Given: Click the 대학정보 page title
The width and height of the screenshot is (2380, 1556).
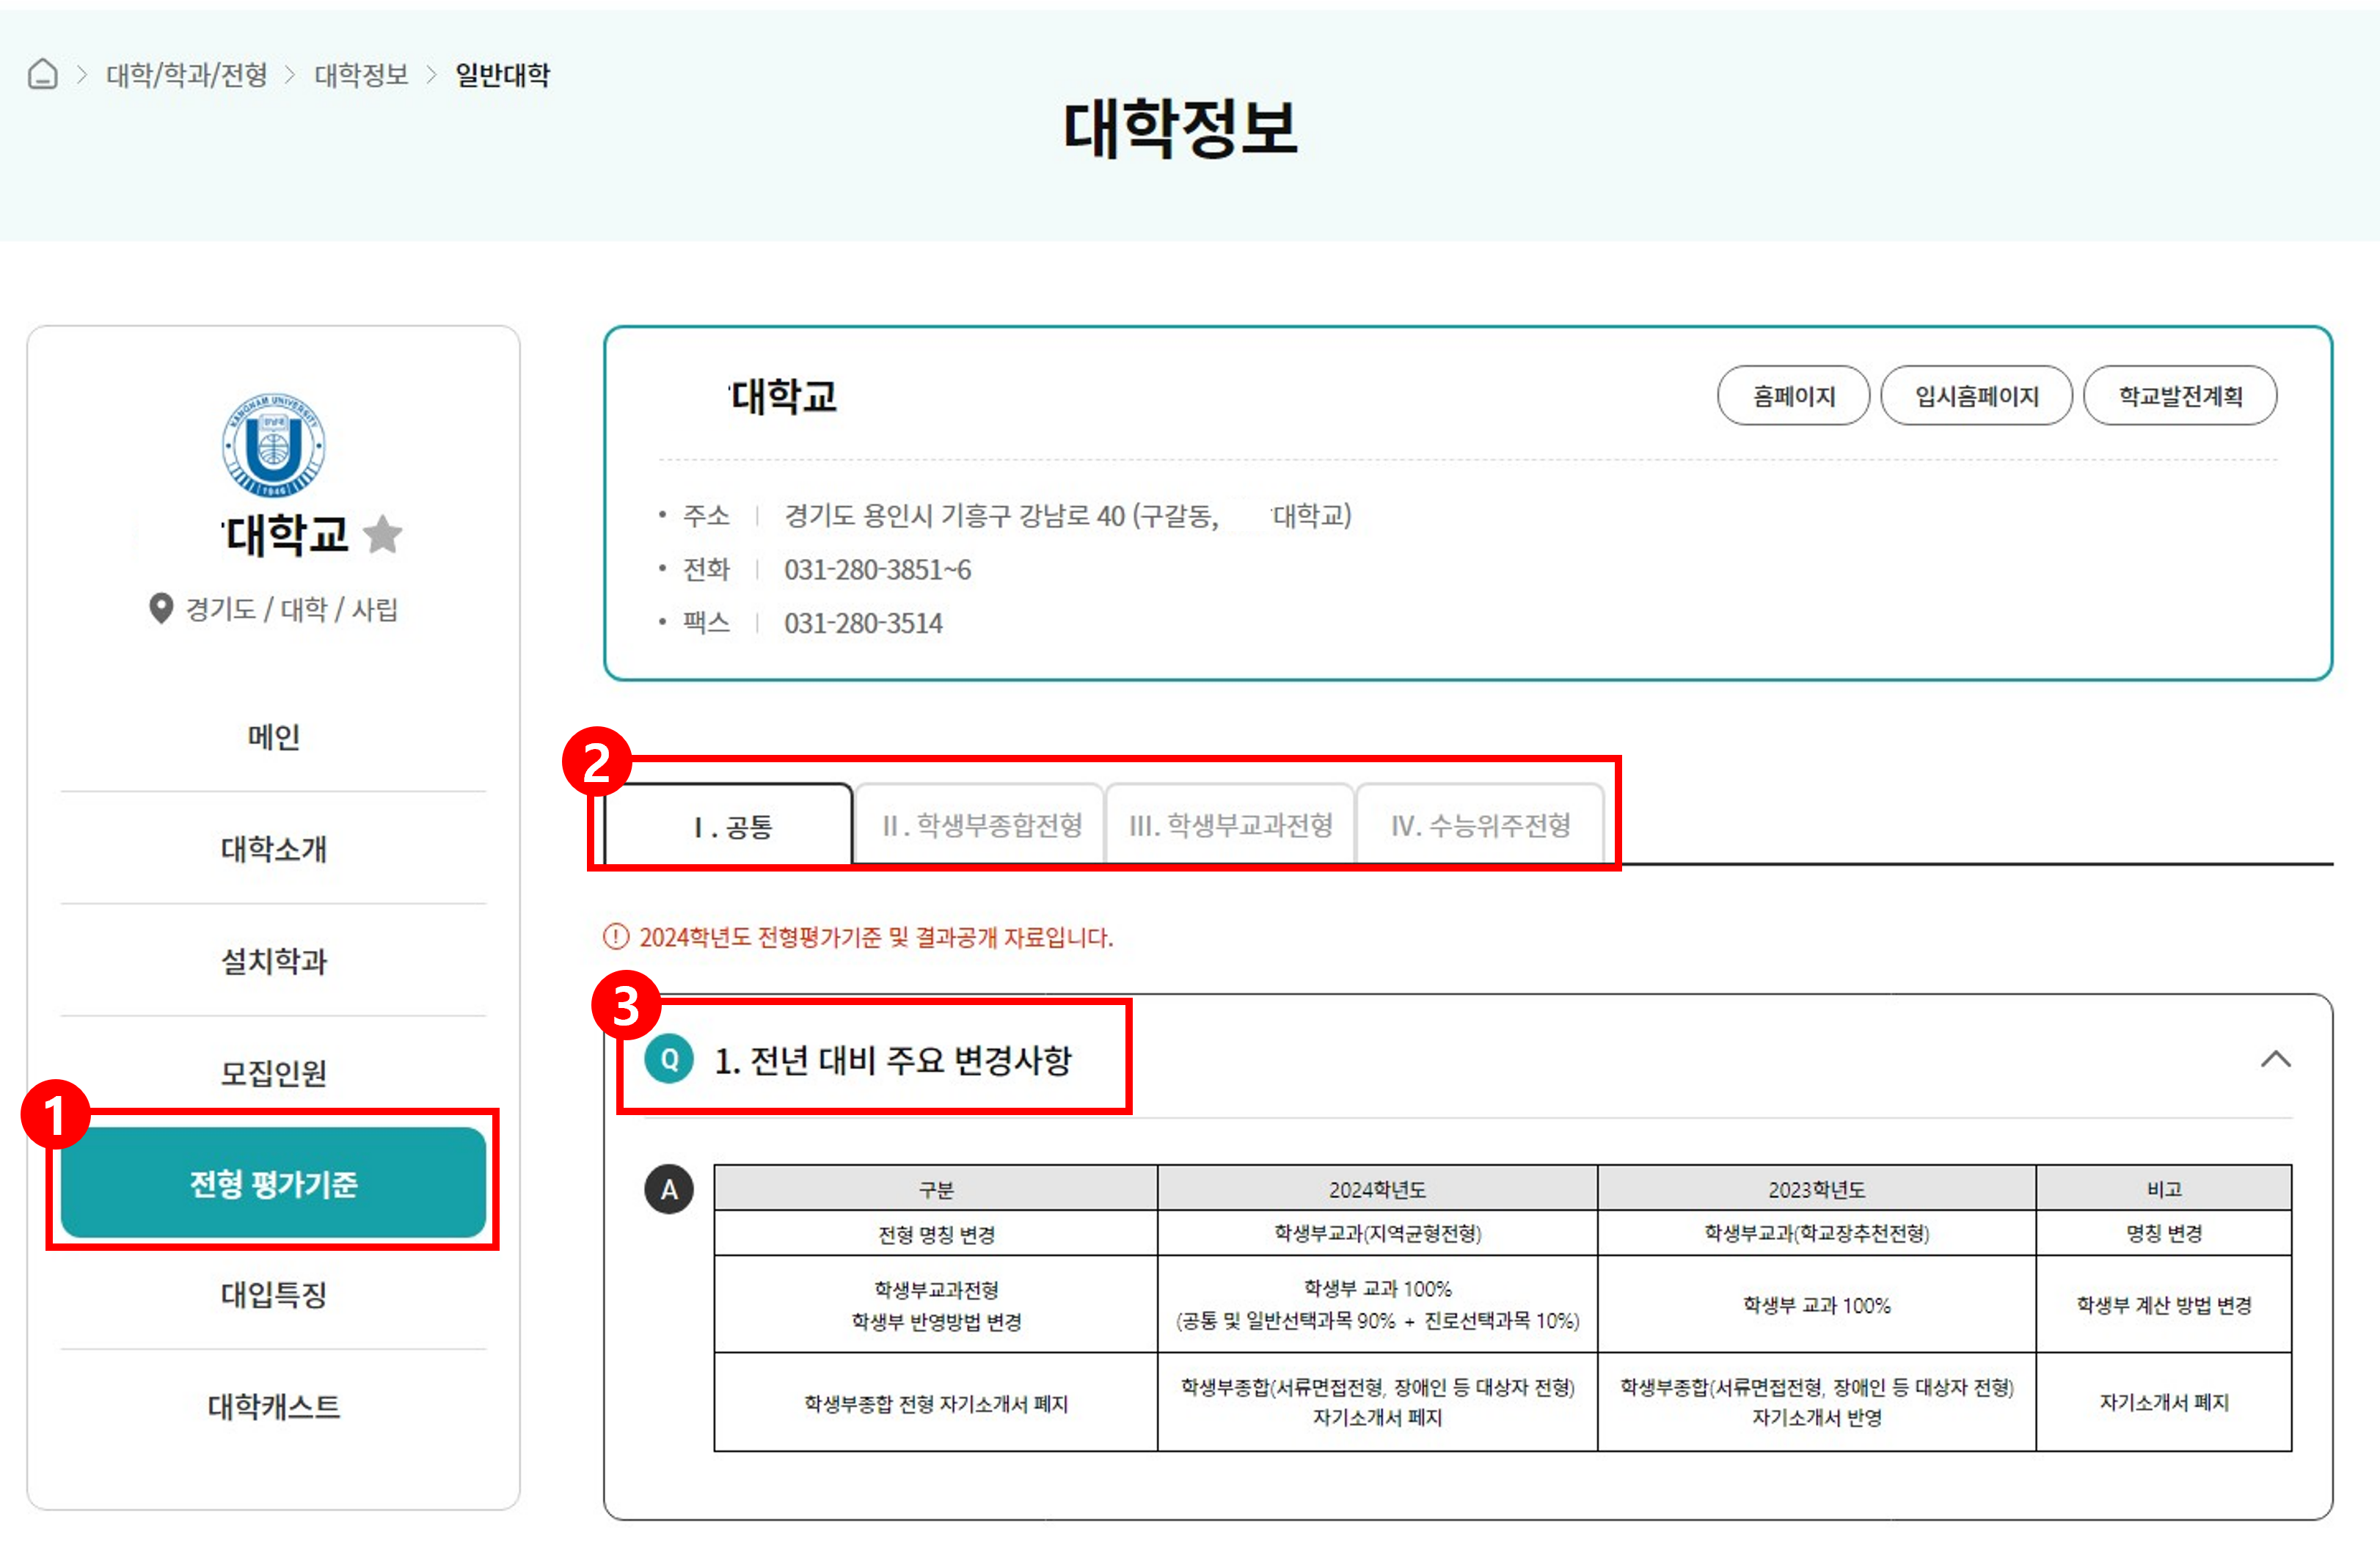Looking at the screenshot, I should click(1180, 128).
